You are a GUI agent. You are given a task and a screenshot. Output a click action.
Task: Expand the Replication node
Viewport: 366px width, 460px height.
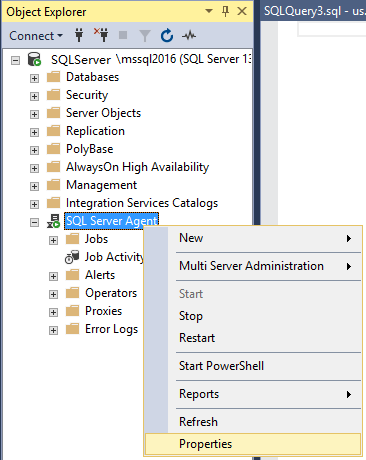click(x=34, y=132)
